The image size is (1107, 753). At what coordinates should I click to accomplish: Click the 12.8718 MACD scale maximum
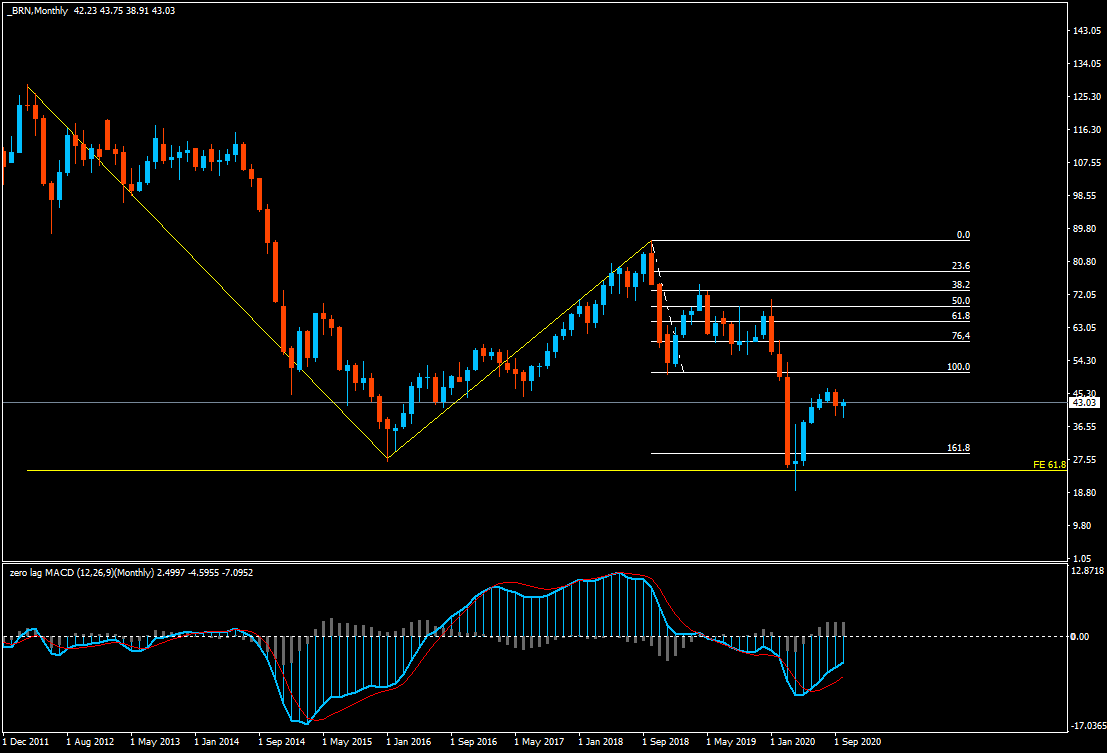click(x=1087, y=570)
